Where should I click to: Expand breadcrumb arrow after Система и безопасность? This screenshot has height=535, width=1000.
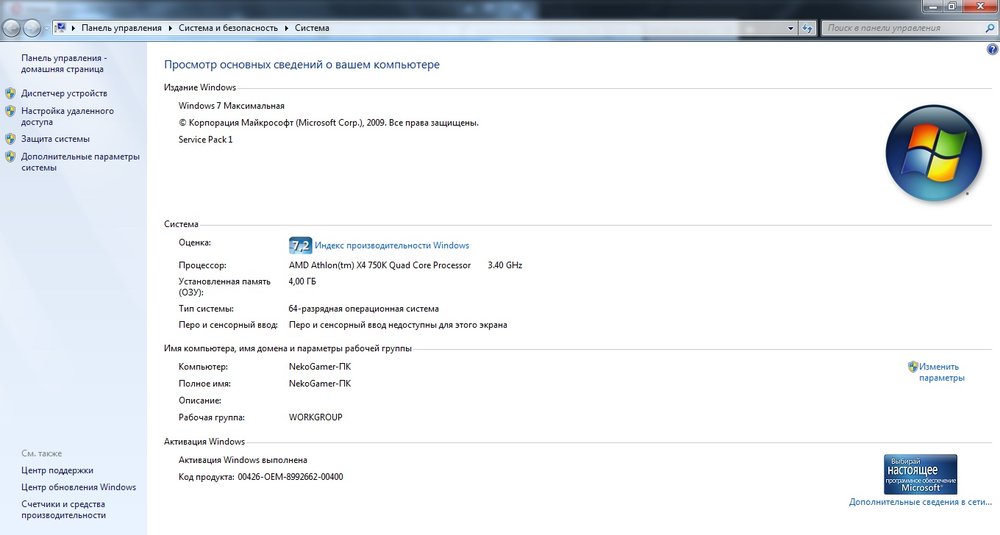point(286,28)
